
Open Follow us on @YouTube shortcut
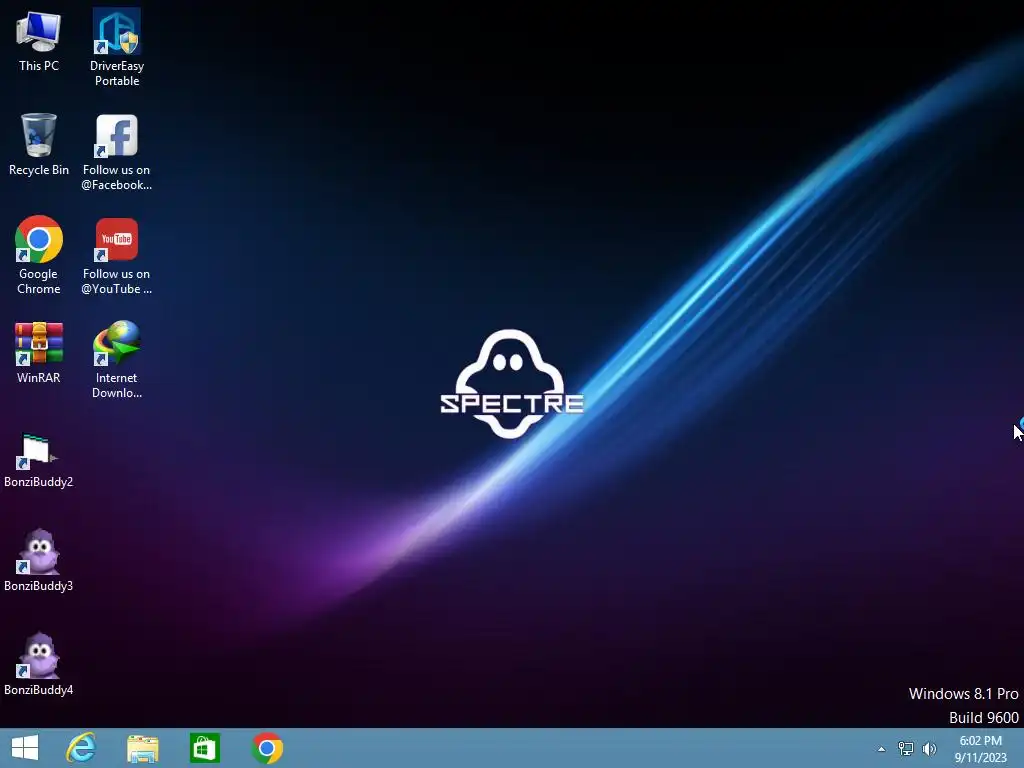tap(117, 255)
